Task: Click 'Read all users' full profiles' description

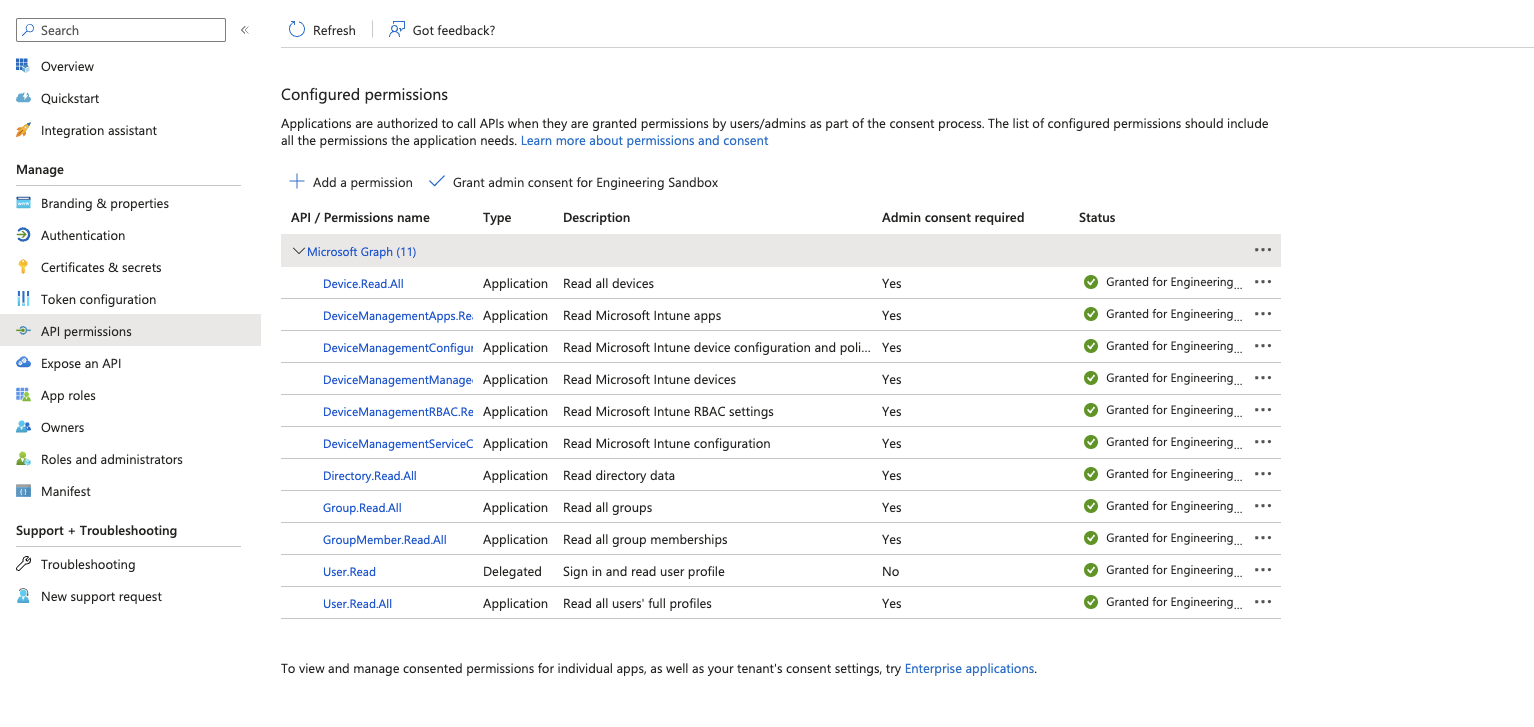Action: (x=637, y=603)
